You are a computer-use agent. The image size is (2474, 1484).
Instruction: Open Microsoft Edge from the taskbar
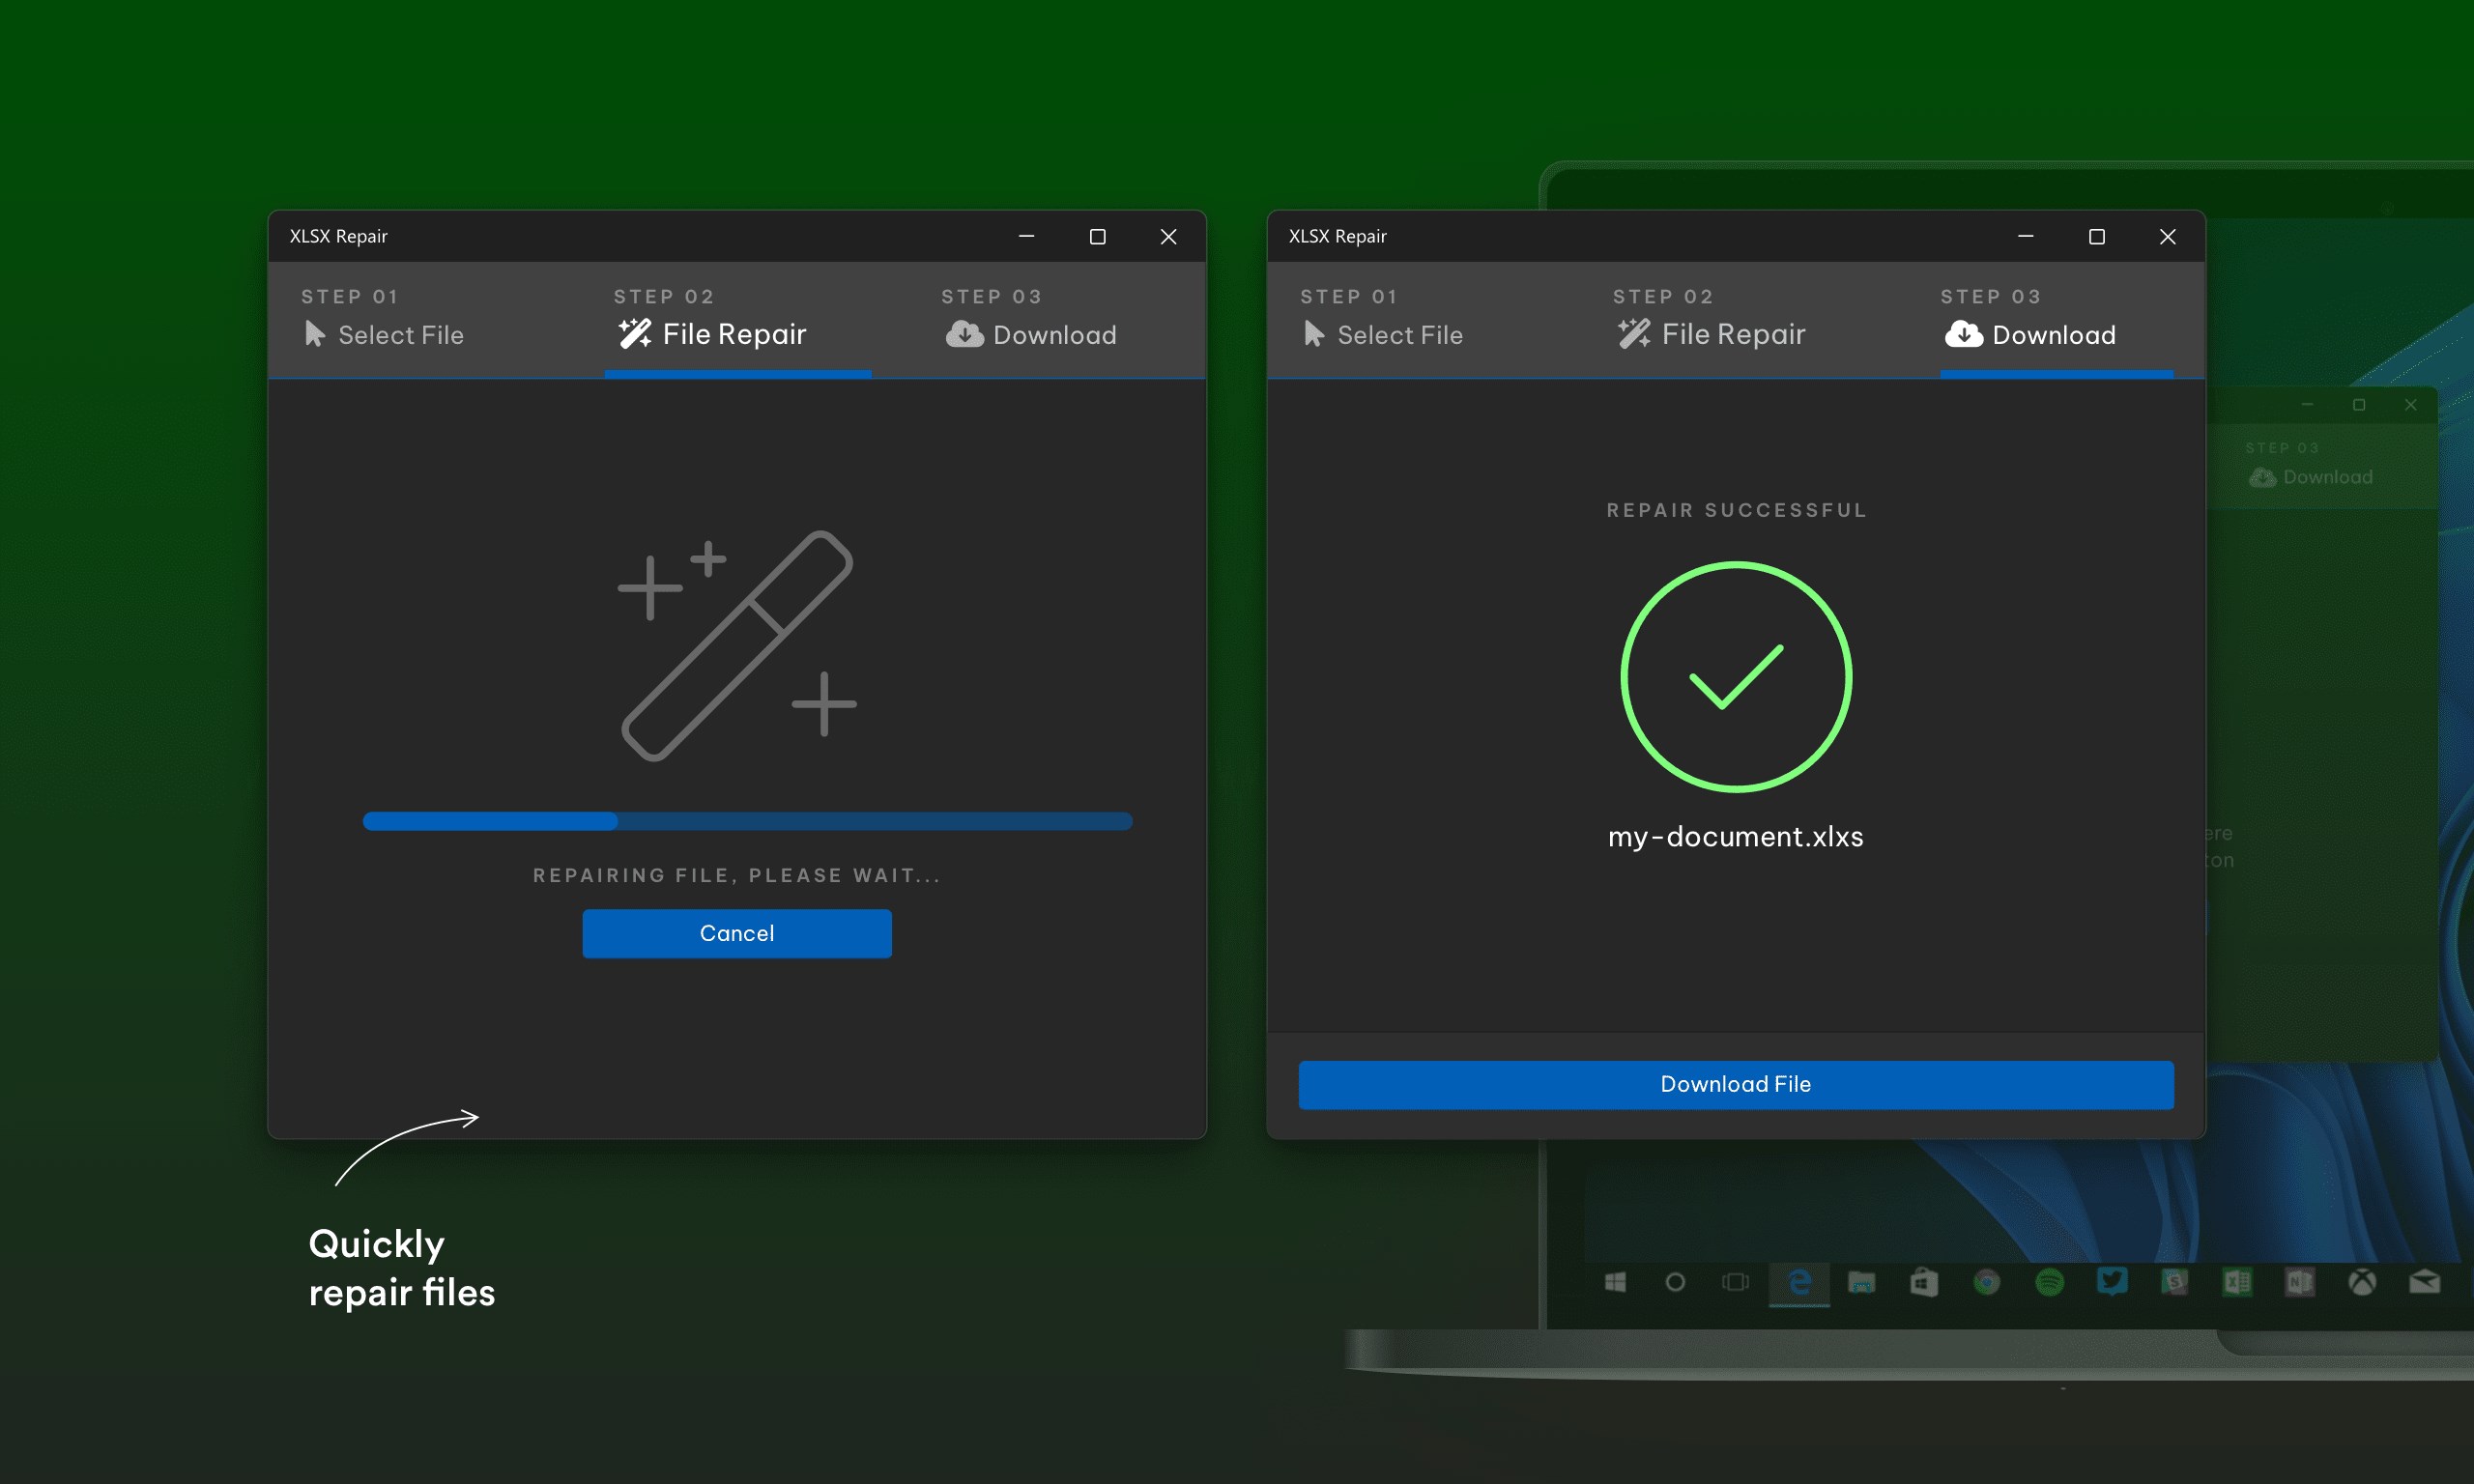pos(1799,1282)
